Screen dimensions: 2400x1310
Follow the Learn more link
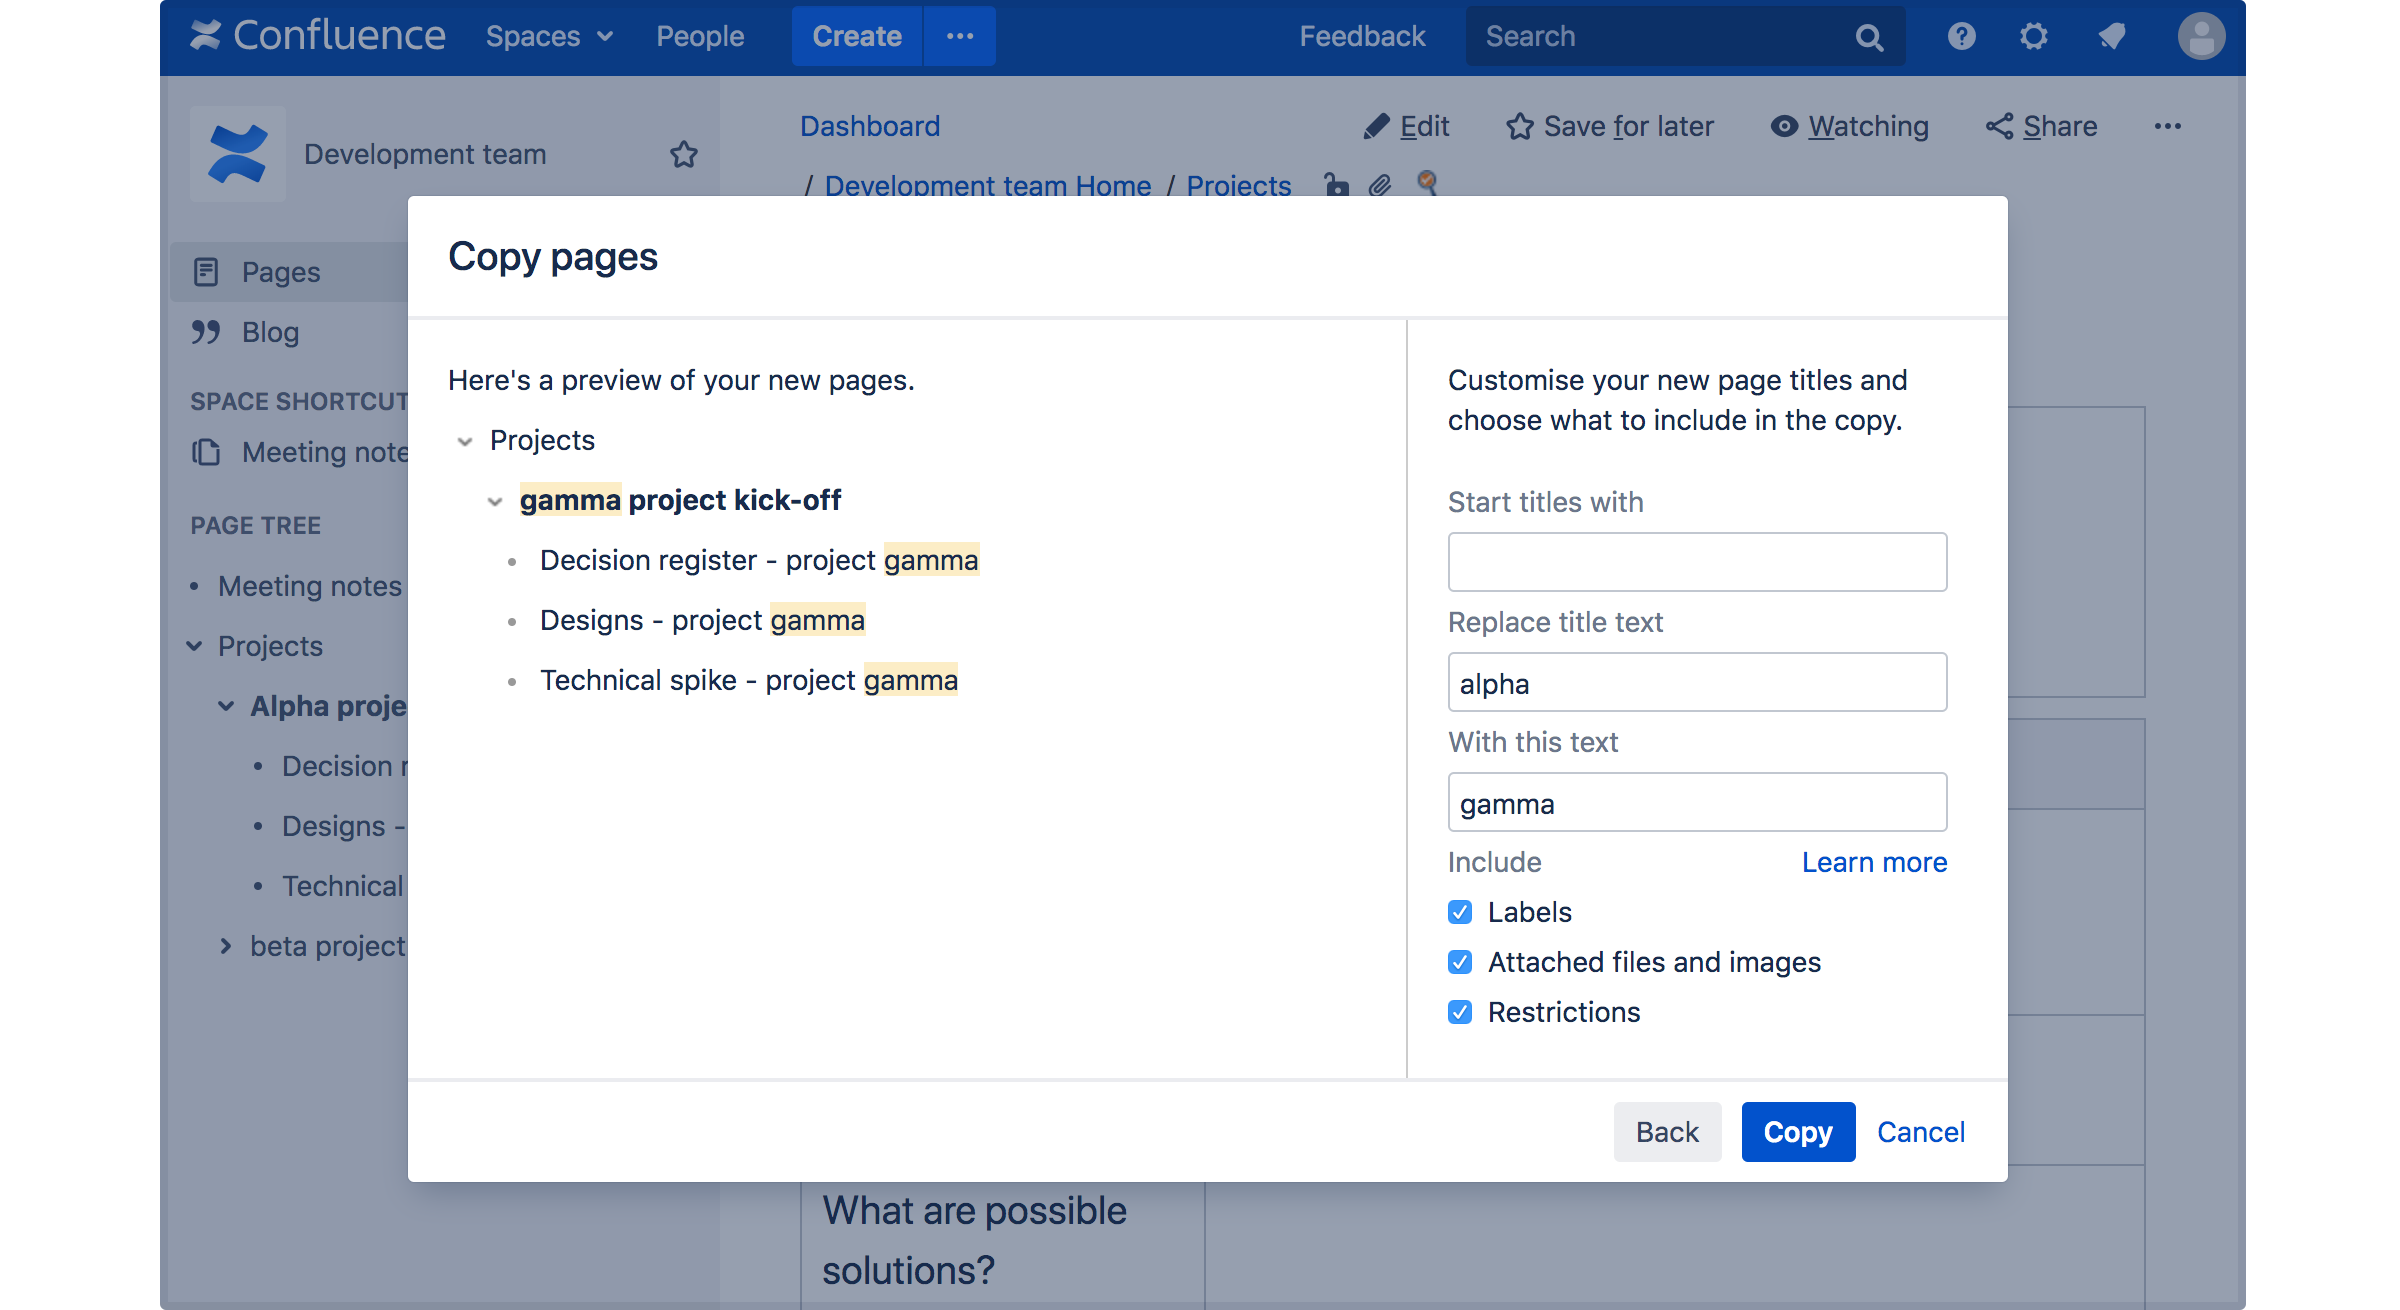coord(1874,862)
